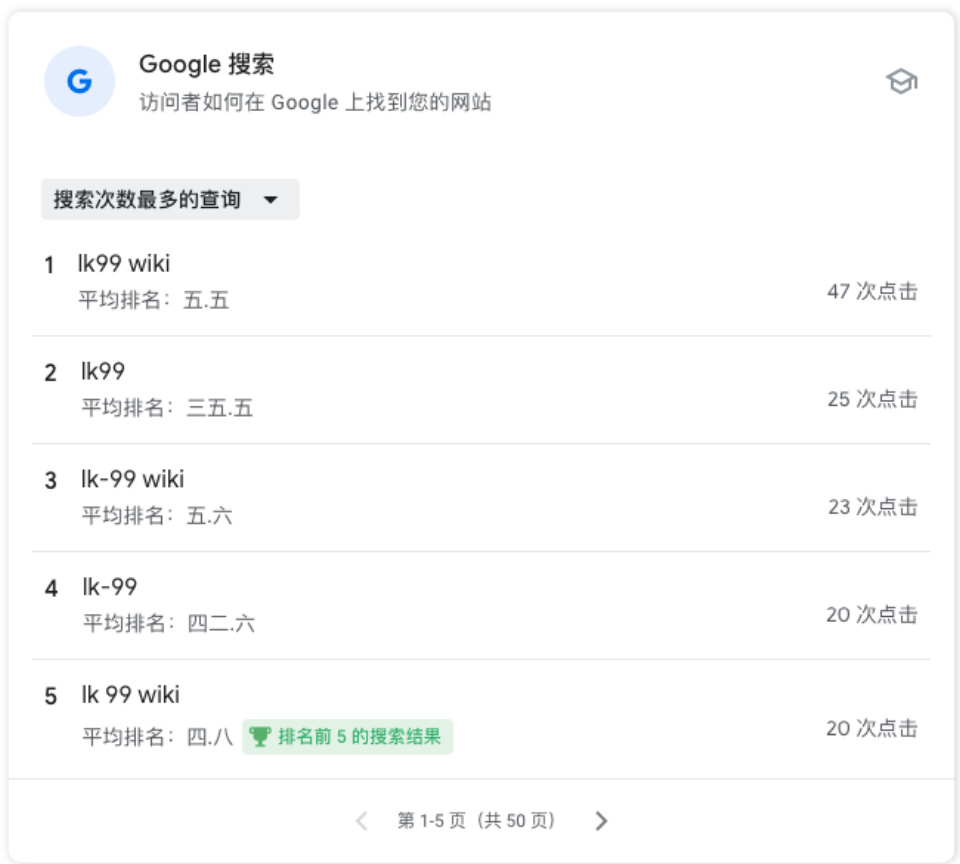Viewport: 960px width, 864px height.
Task: Click '平均排名: 三五.五' under lk99
Action: point(167,408)
